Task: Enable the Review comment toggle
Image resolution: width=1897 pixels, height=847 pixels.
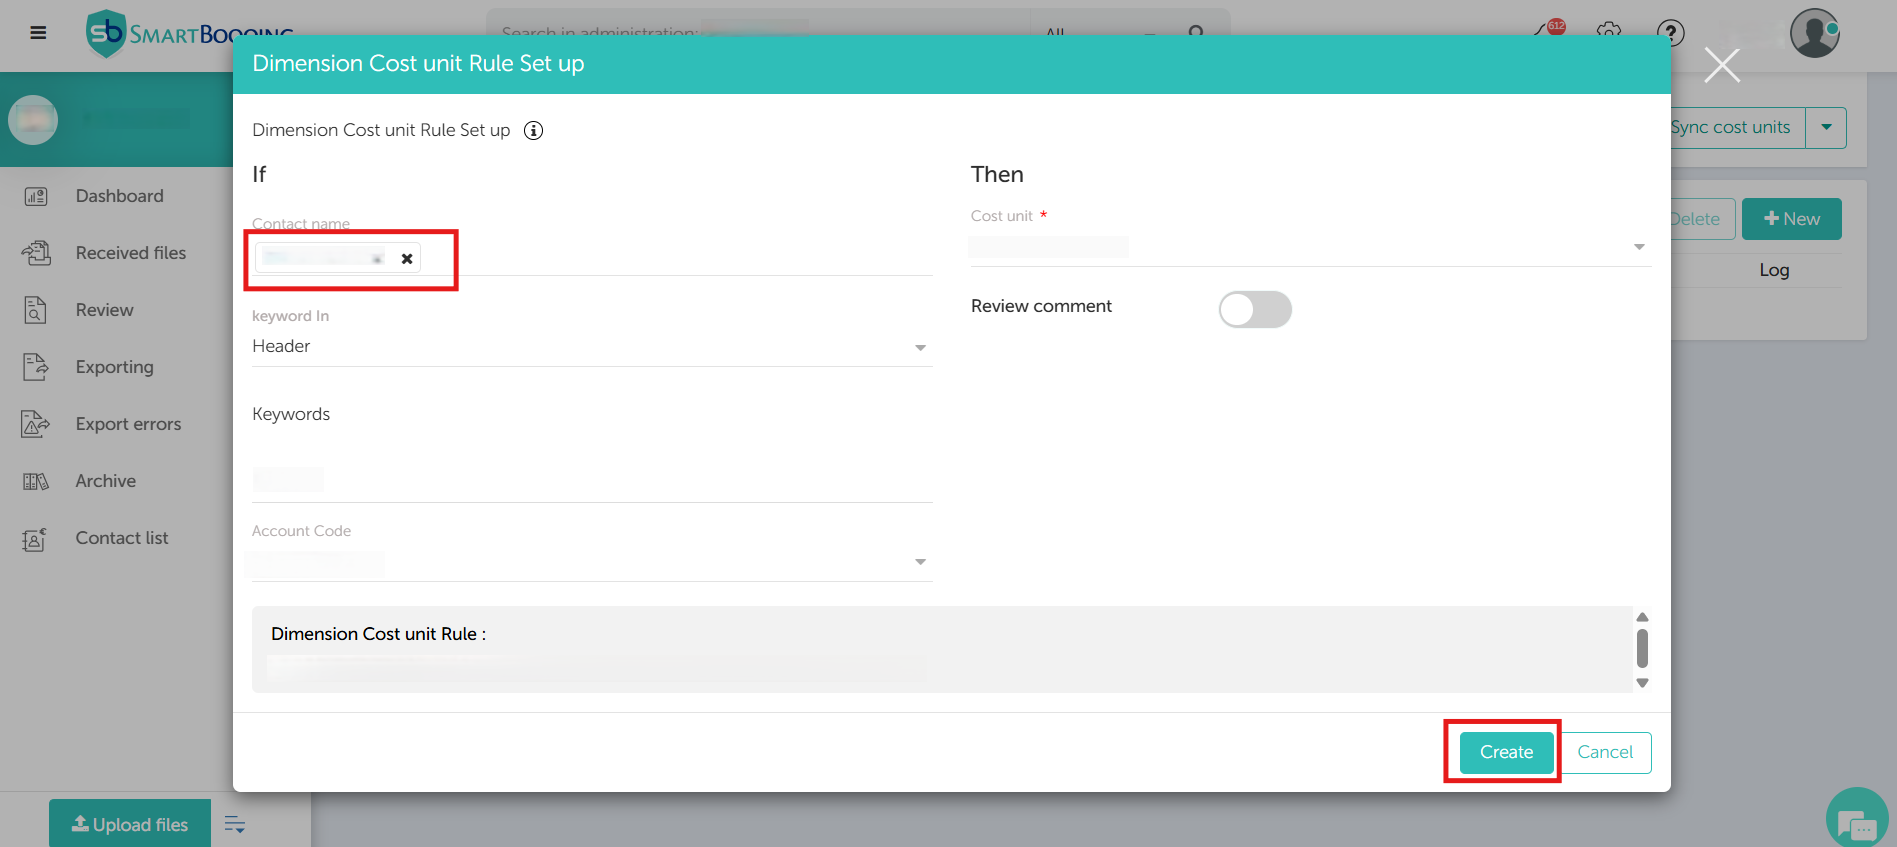Action: point(1255,309)
